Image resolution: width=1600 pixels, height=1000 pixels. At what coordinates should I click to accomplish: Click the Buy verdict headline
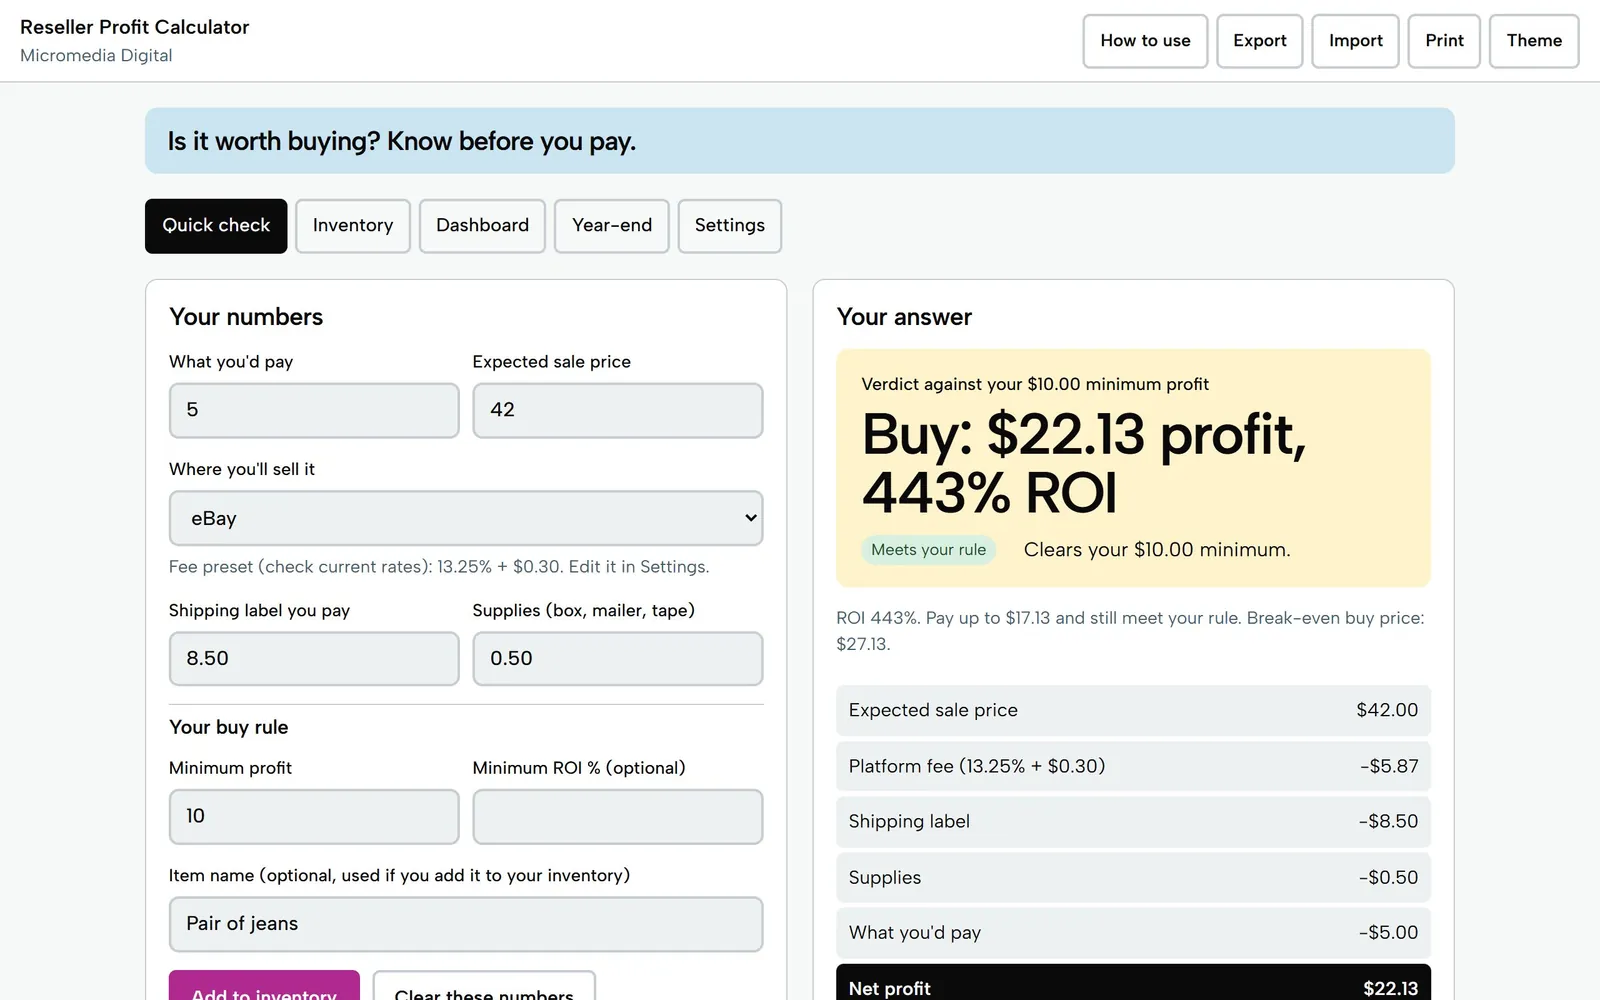[x=1084, y=463]
